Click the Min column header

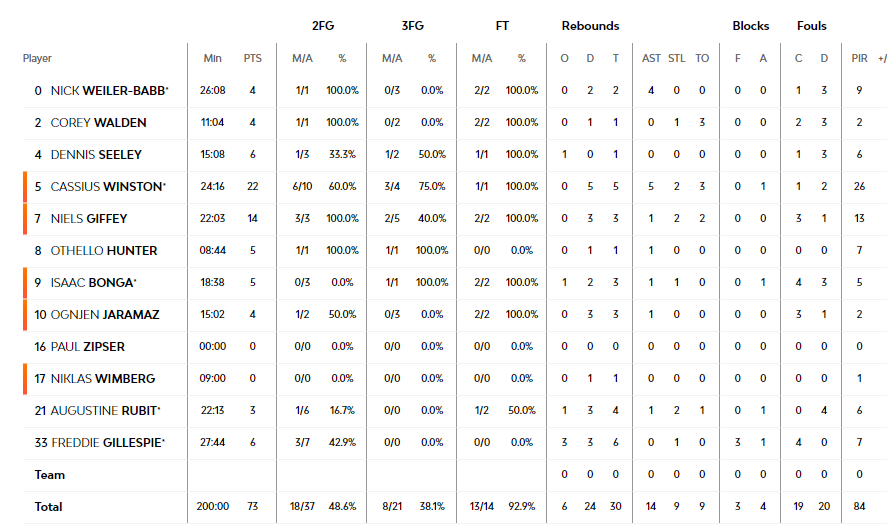[213, 58]
